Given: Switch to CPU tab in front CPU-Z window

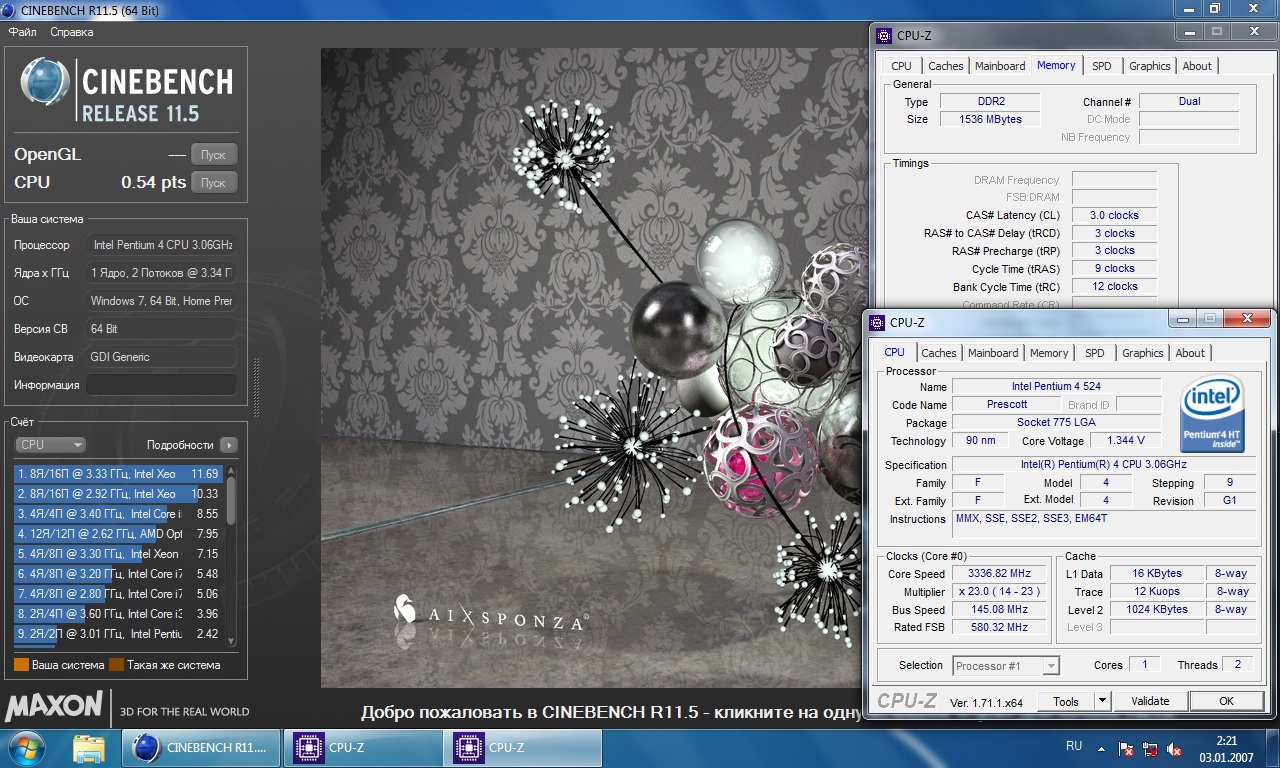Looking at the screenshot, I should click(894, 352).
